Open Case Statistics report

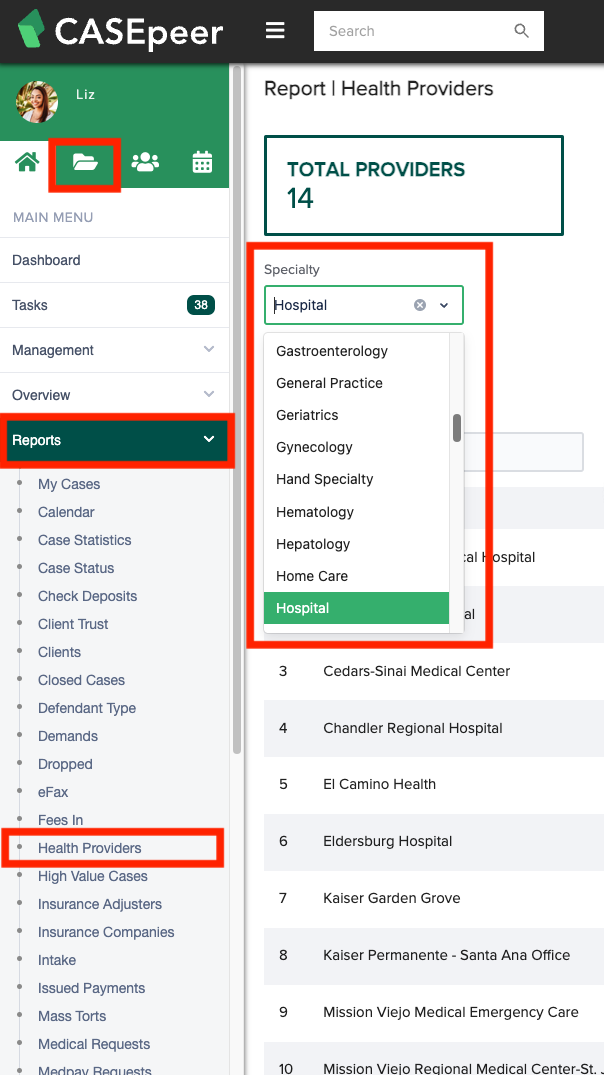[84, 540]
